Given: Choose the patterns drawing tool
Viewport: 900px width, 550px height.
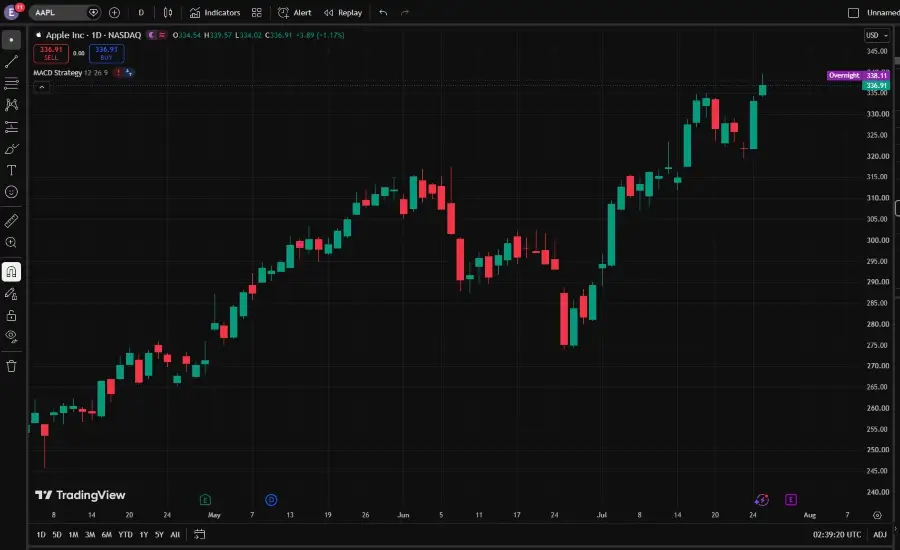Looking at the screenshot, I should coord(11,105).
